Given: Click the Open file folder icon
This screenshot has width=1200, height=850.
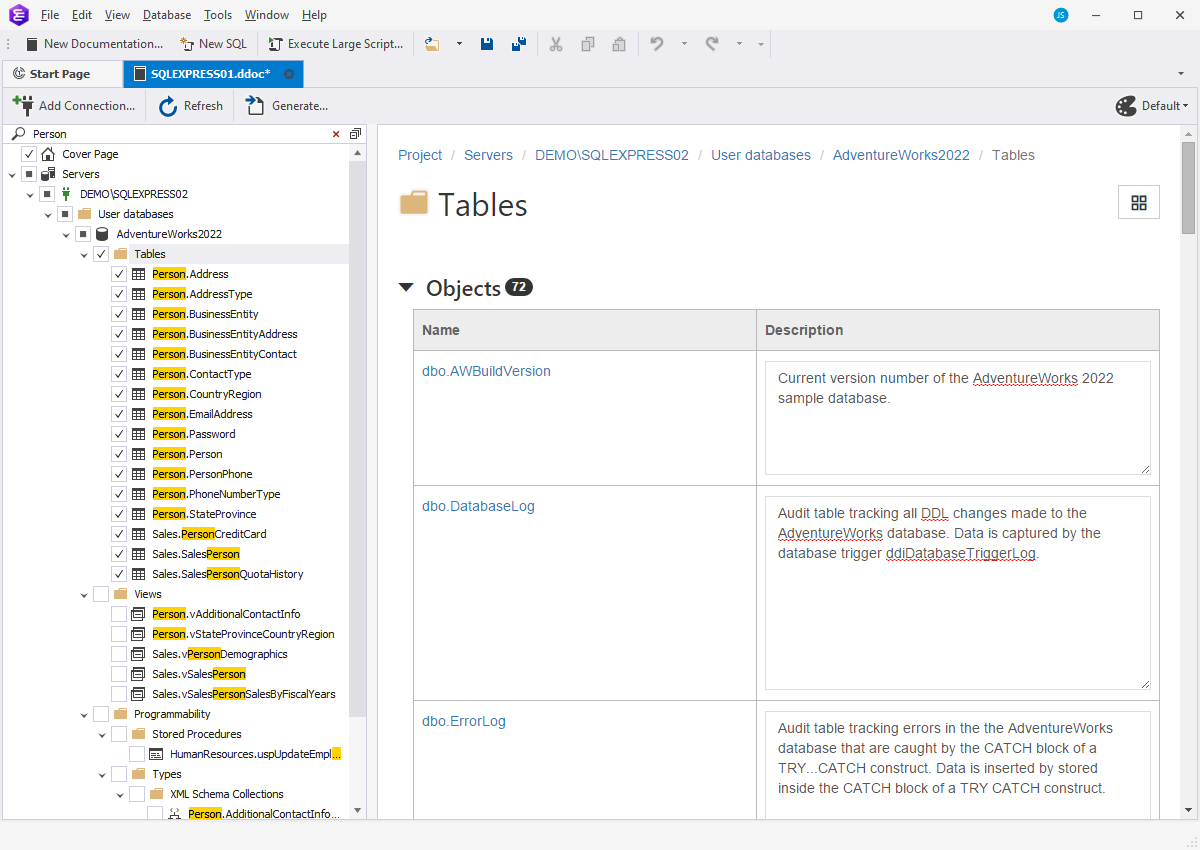Looking at the screenshot, I should (x=432, y=44).
